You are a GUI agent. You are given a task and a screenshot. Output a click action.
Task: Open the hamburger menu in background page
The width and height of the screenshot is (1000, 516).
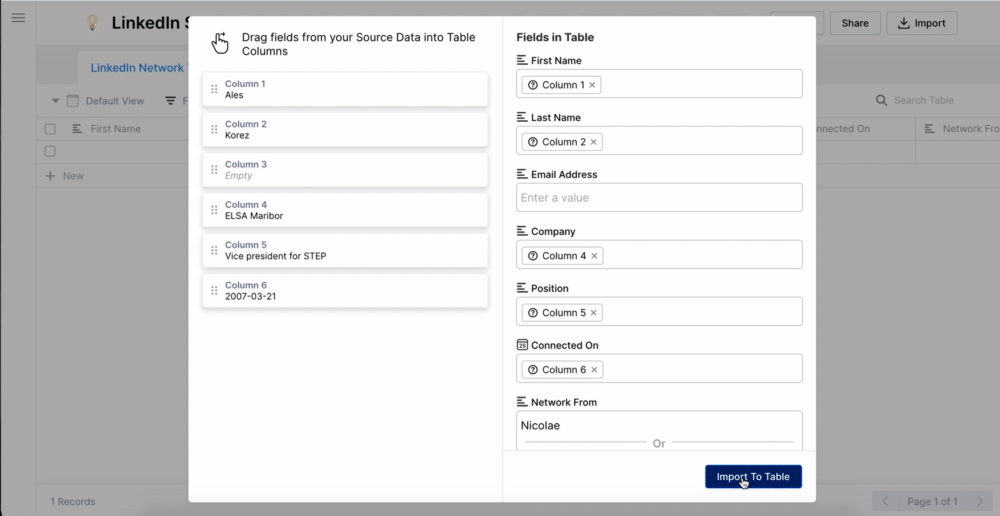coord(18,17)
